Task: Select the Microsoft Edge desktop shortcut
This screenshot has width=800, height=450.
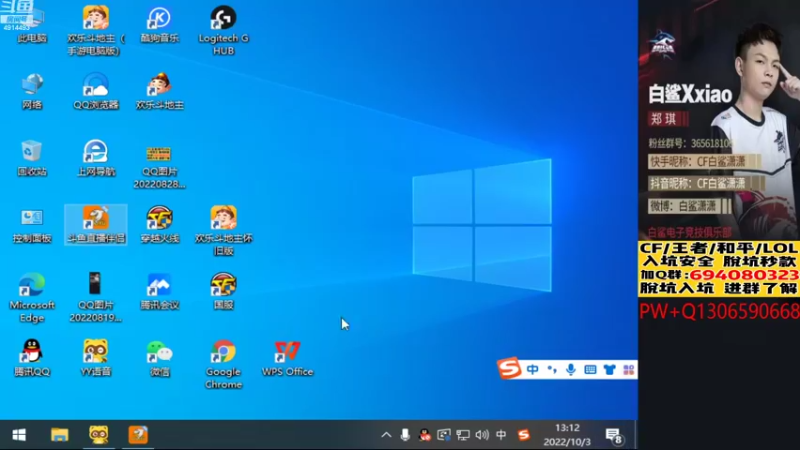Action: coord(32,298)
